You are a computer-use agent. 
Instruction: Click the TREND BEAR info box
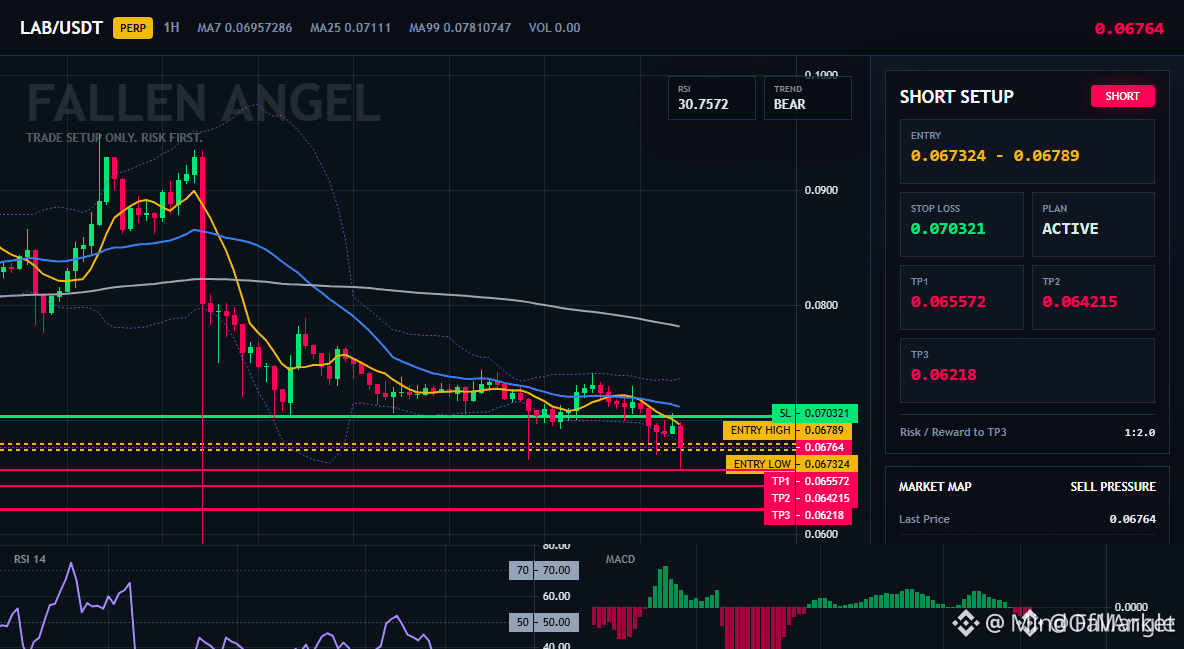click(x=807, y=97)
